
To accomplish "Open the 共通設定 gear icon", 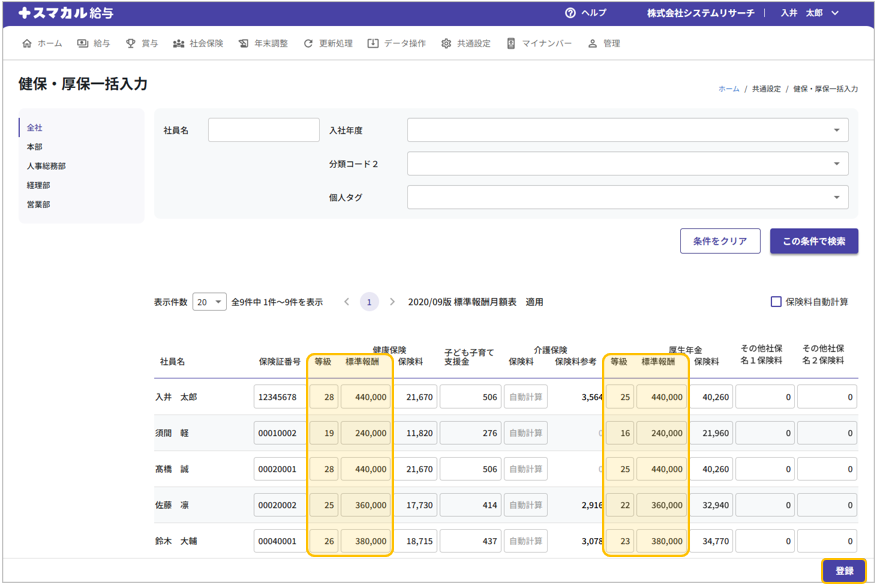I will click(x=446, y=44).
